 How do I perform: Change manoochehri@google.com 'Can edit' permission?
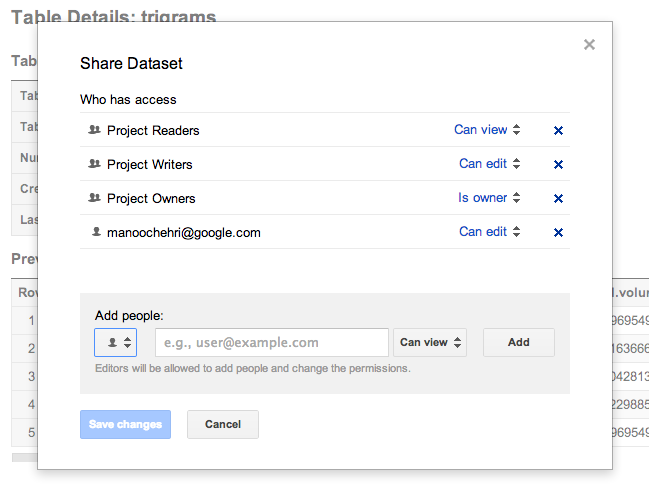coord(489,232)
